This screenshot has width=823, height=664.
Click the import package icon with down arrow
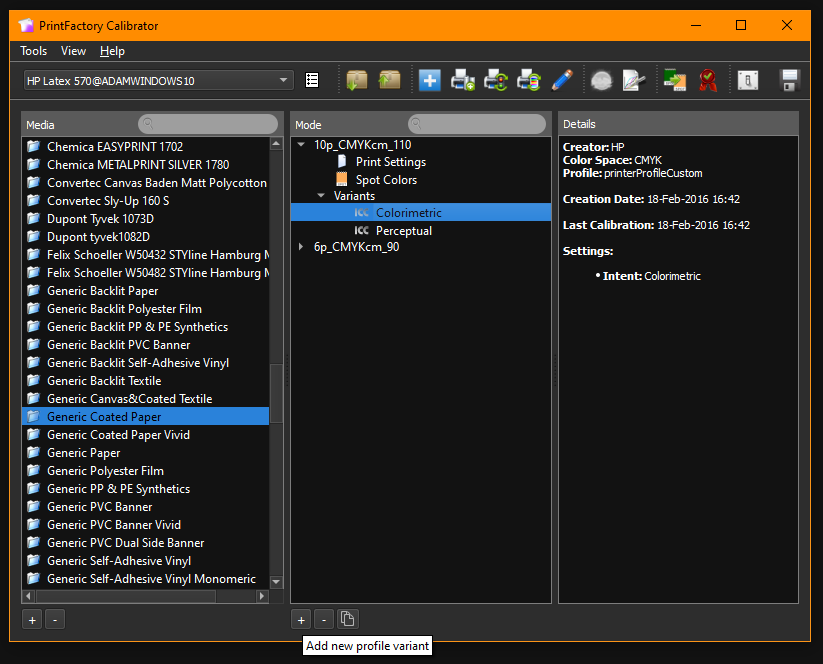(357, 80)
